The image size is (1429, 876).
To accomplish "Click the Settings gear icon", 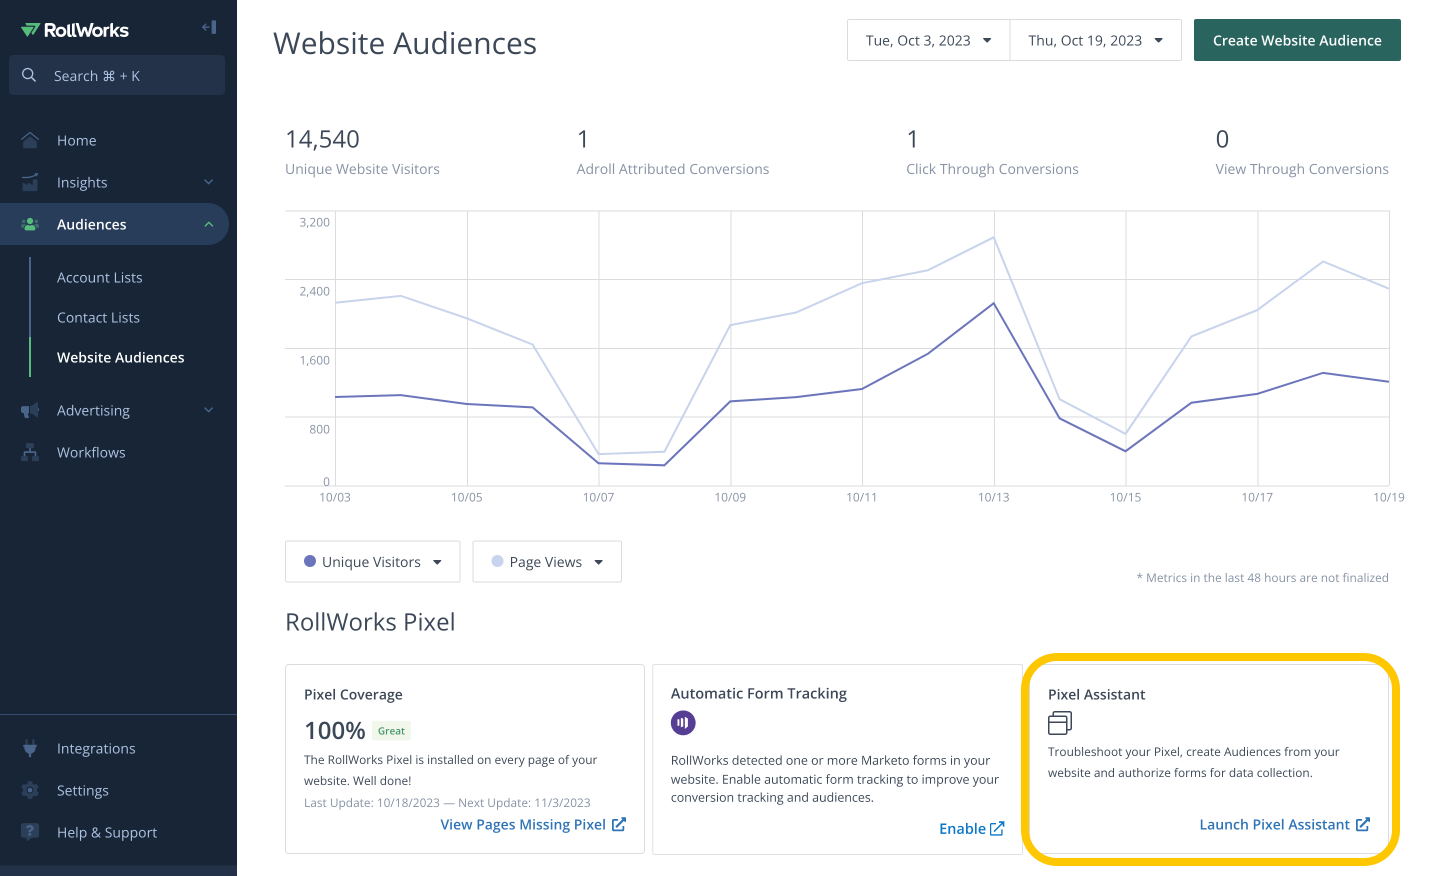I will point(30,790).
